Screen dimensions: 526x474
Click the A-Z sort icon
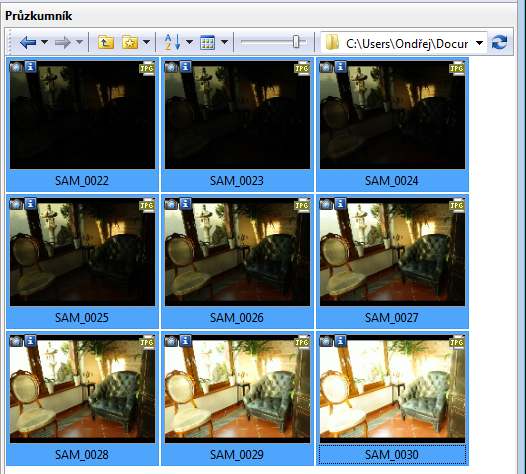coord(172,42)
